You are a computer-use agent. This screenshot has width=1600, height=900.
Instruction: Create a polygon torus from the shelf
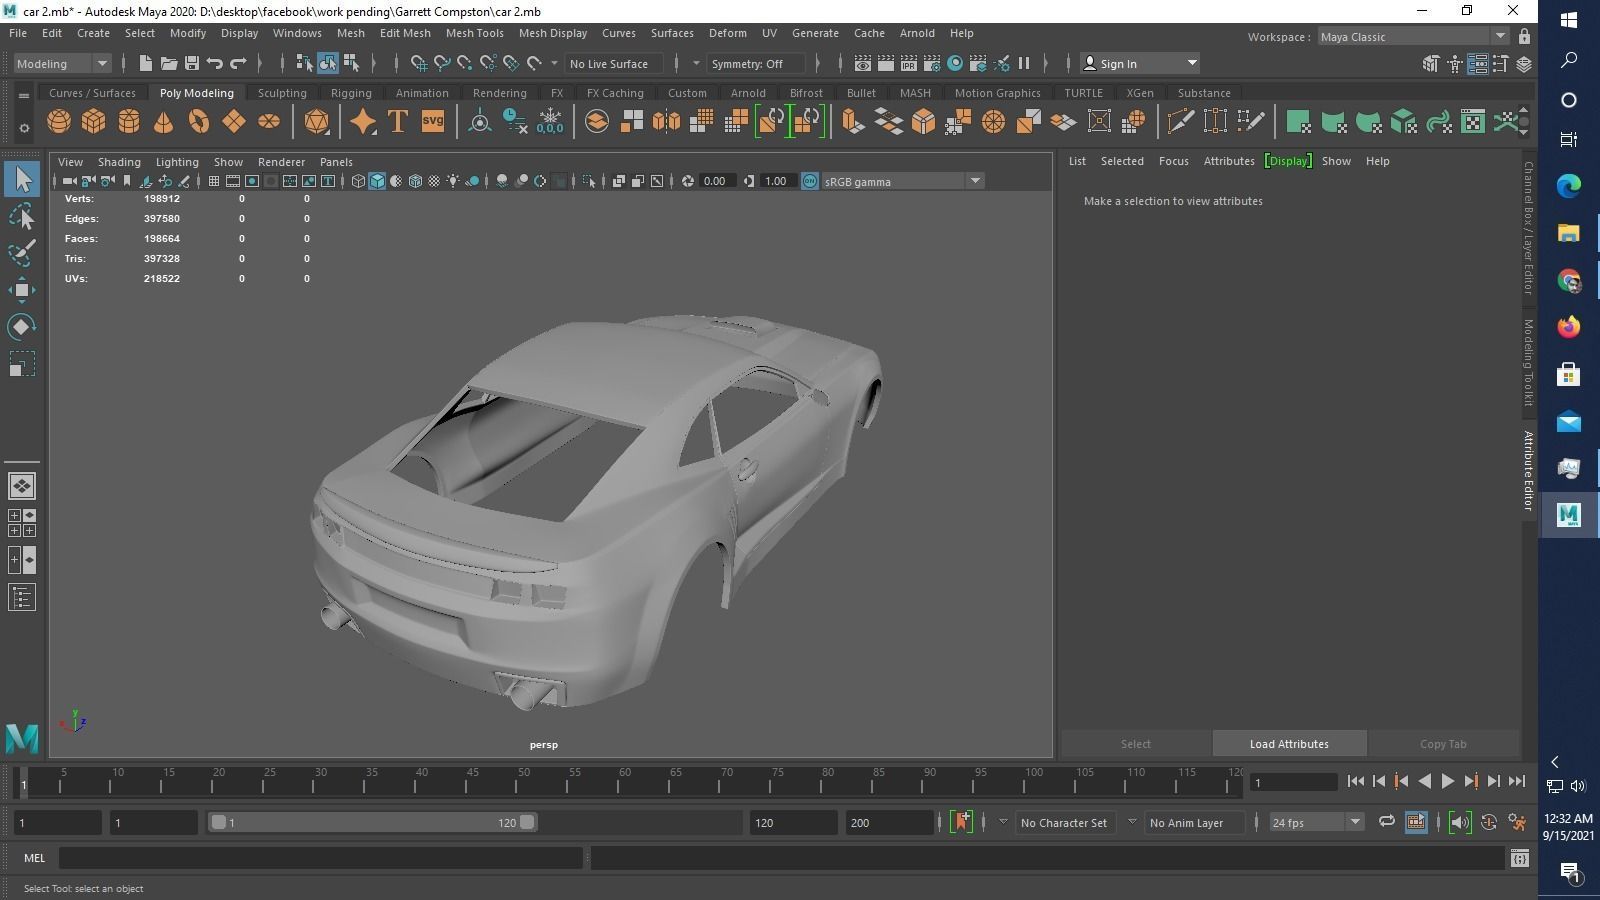[x=199, y=121]
